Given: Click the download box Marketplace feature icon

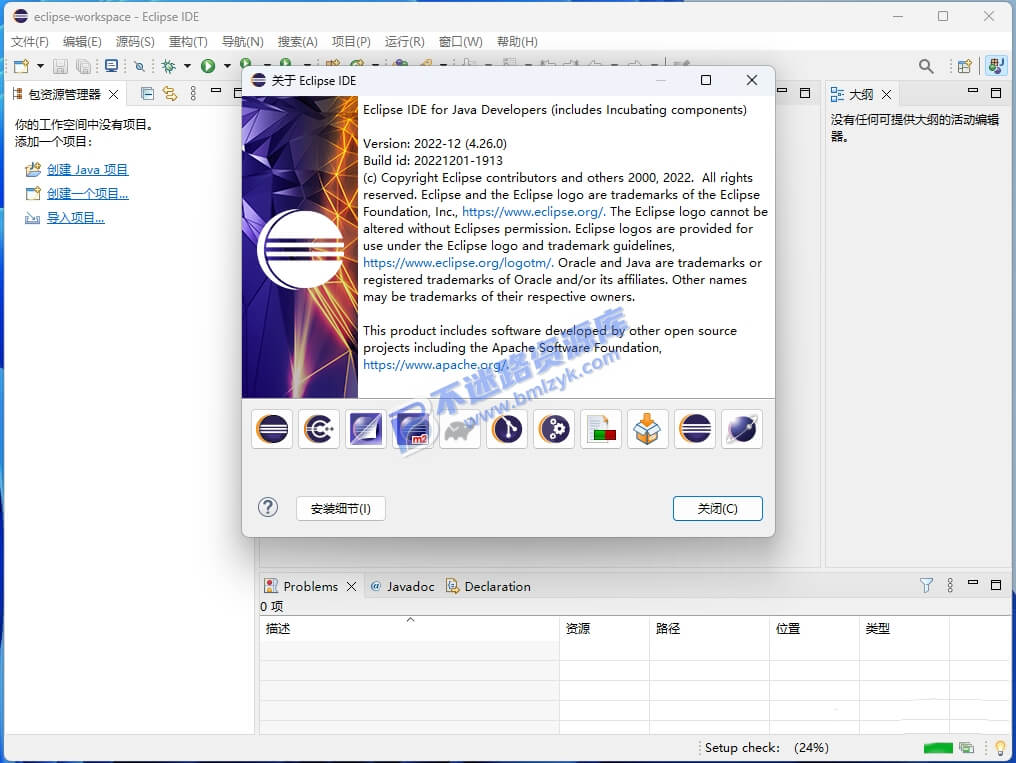Looking at the screenshot, I should [x=647, y=429].
